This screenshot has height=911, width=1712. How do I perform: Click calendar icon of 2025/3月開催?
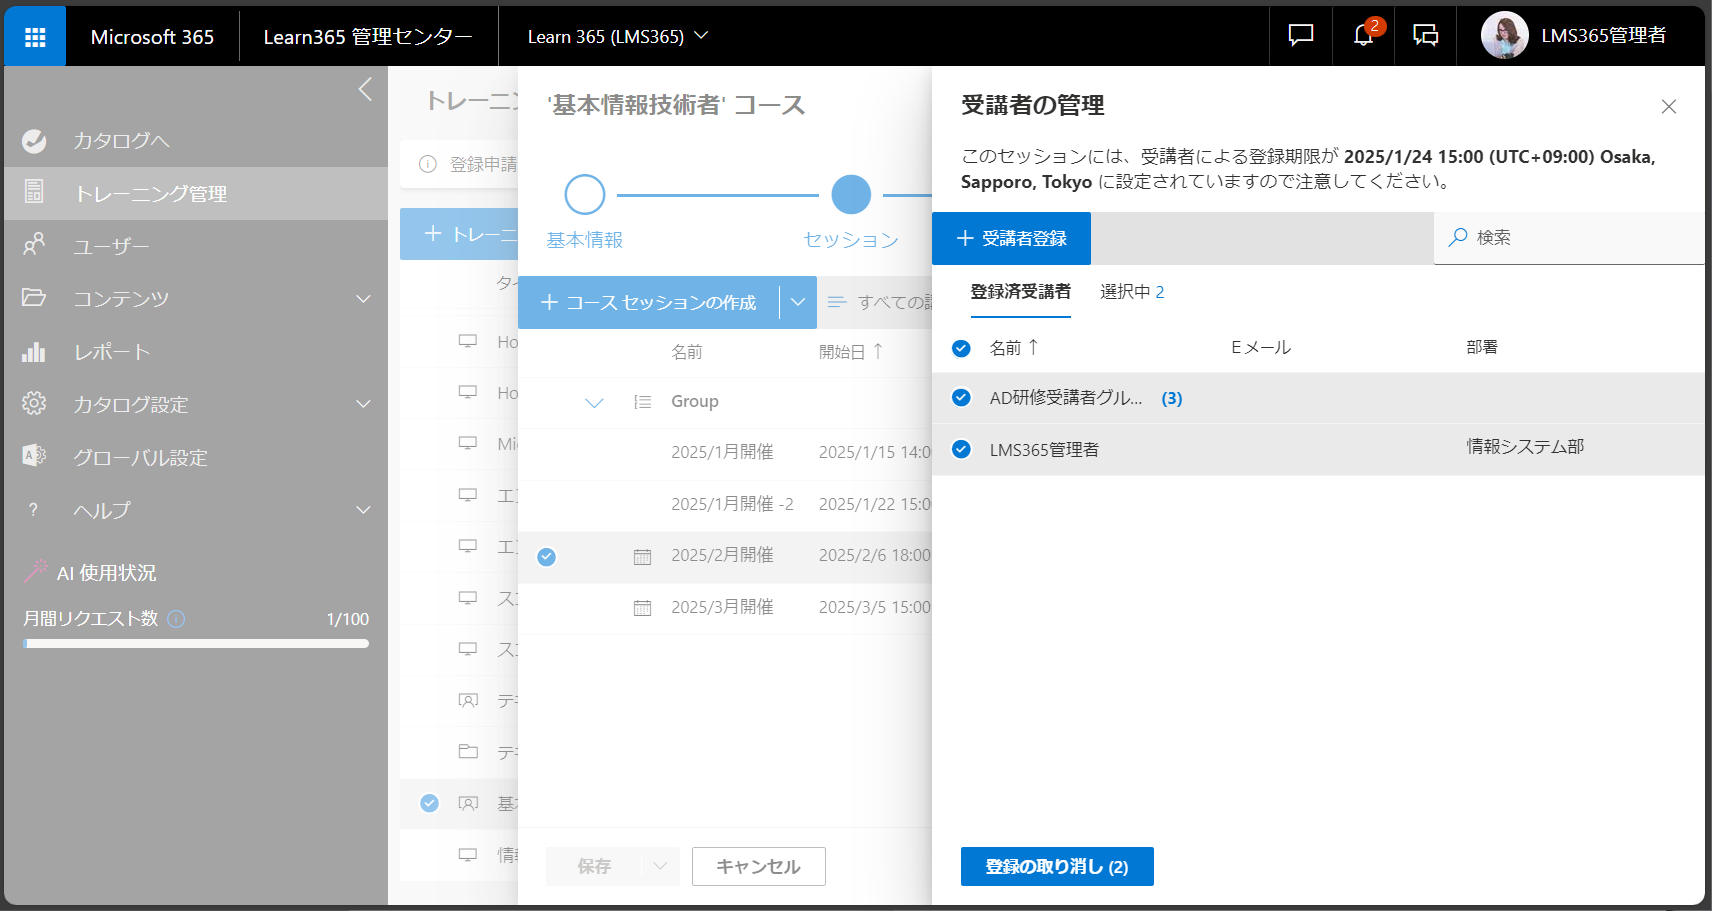click(642, 608)
